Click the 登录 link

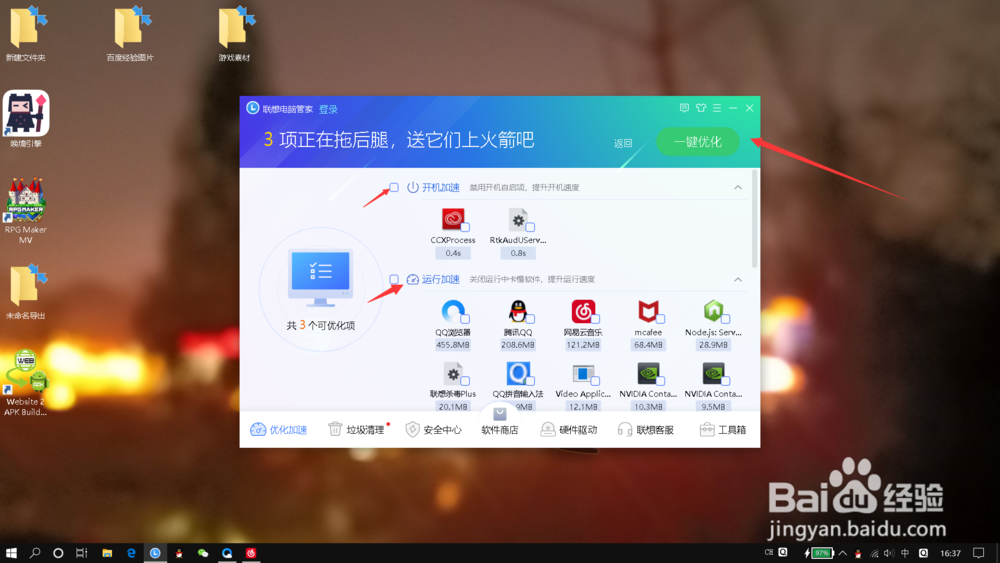[328, 109]
